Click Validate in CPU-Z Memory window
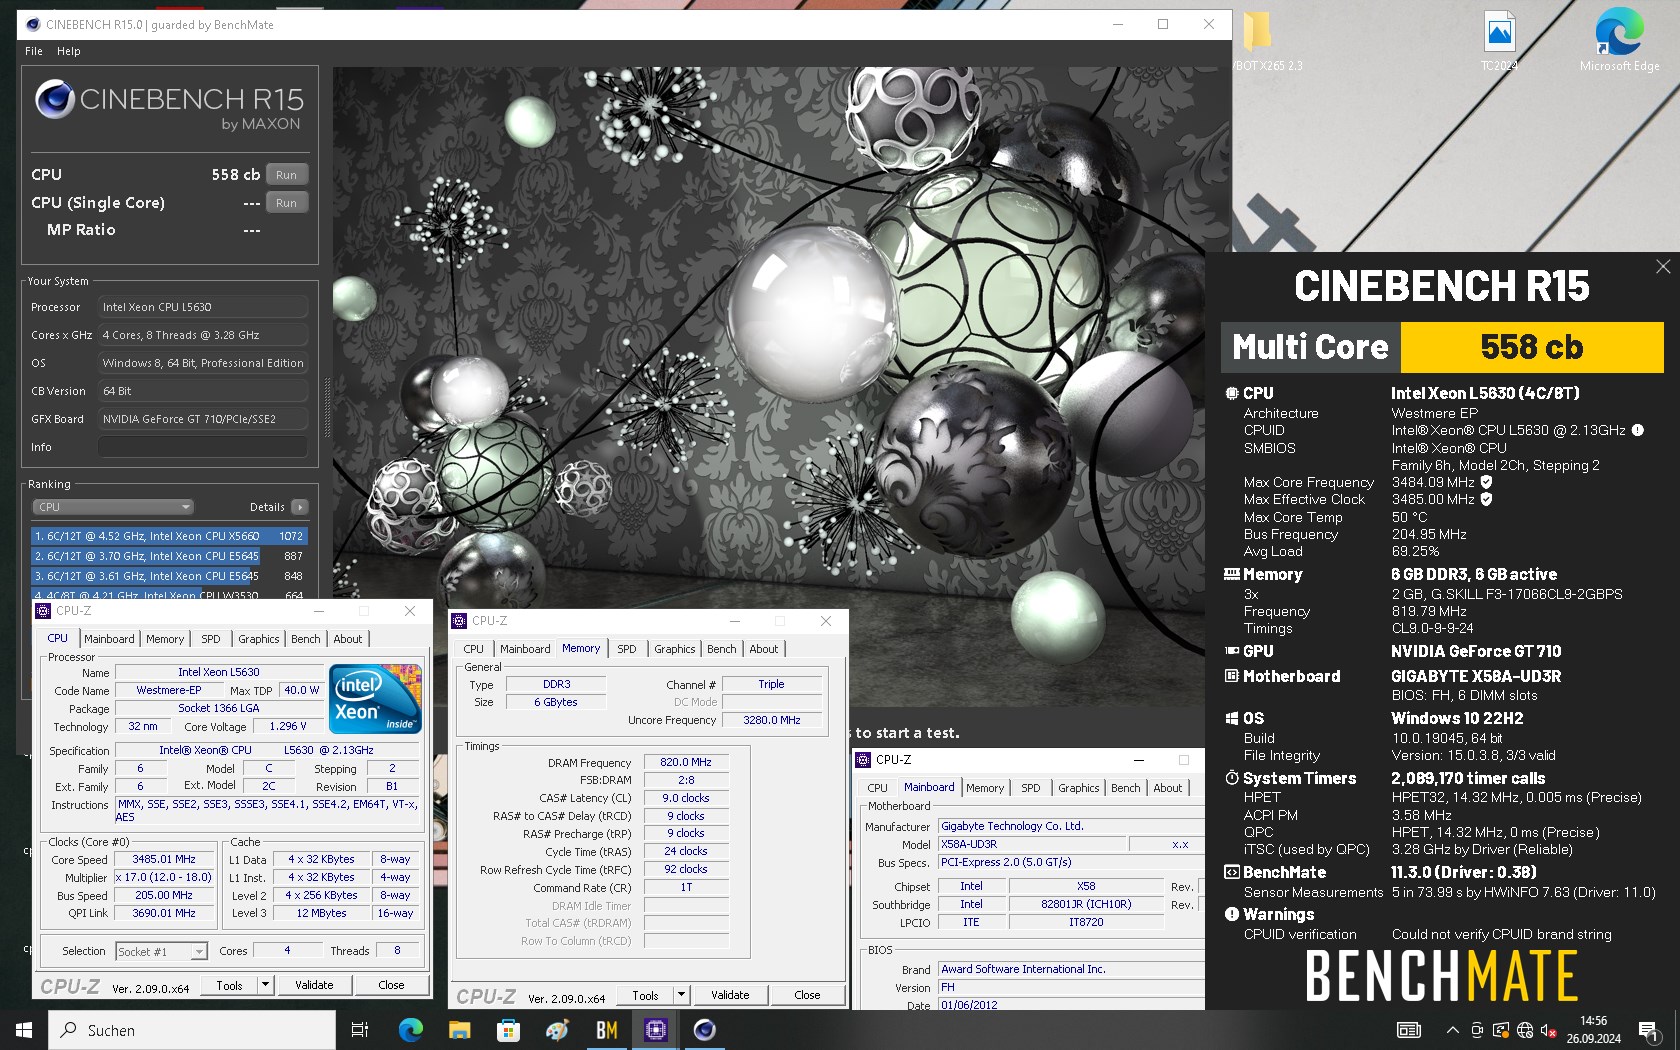The image size is (1680, 1050). tap(730, 995)
